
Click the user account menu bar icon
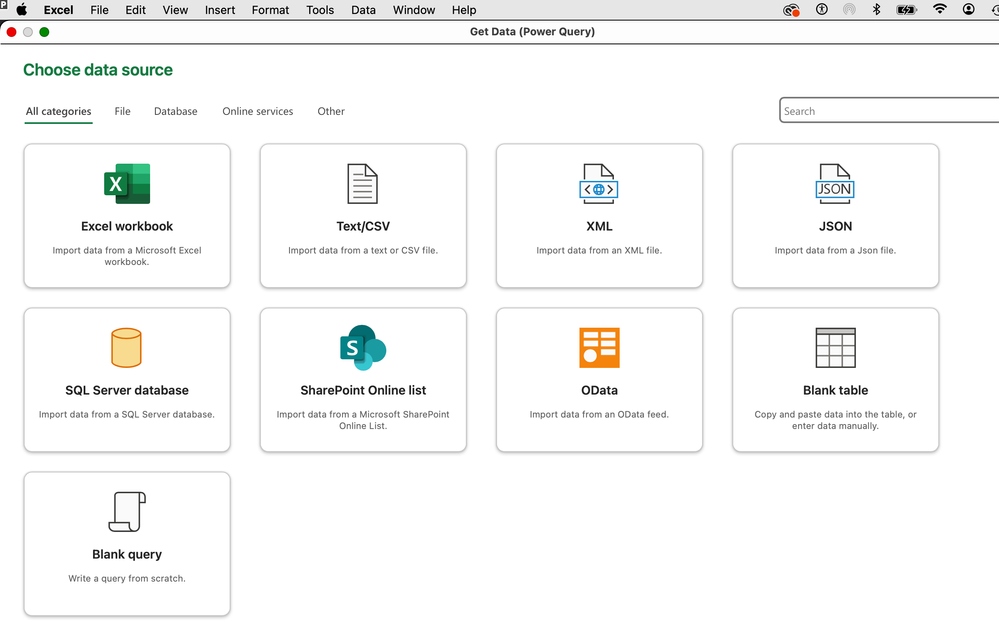(968, 9)
